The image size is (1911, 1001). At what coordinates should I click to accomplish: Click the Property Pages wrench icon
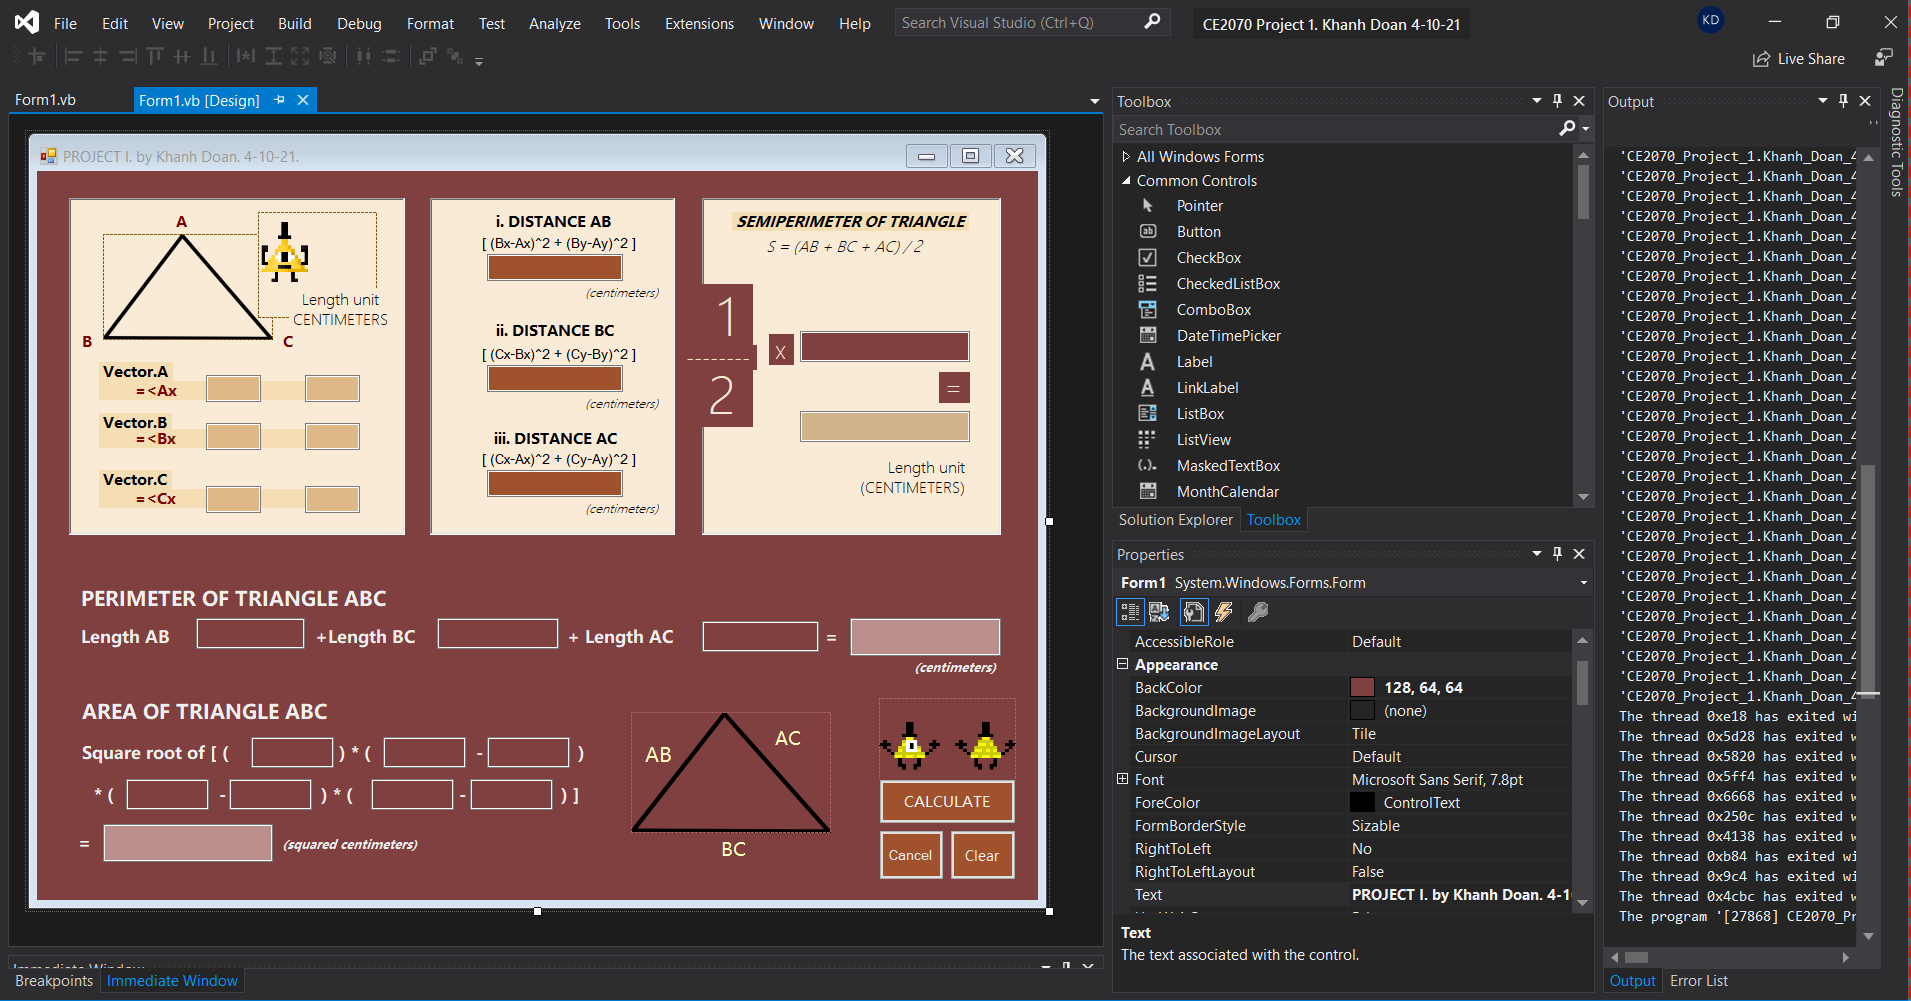1258,612
